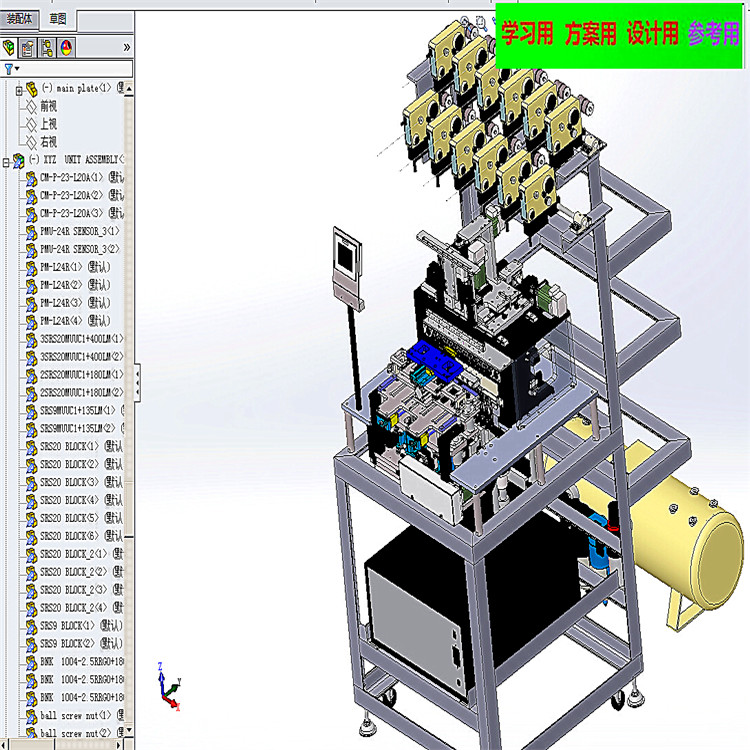Open the PropertyManager tab icon
This screenshot has height=750, width=750.
coord(28,47)
